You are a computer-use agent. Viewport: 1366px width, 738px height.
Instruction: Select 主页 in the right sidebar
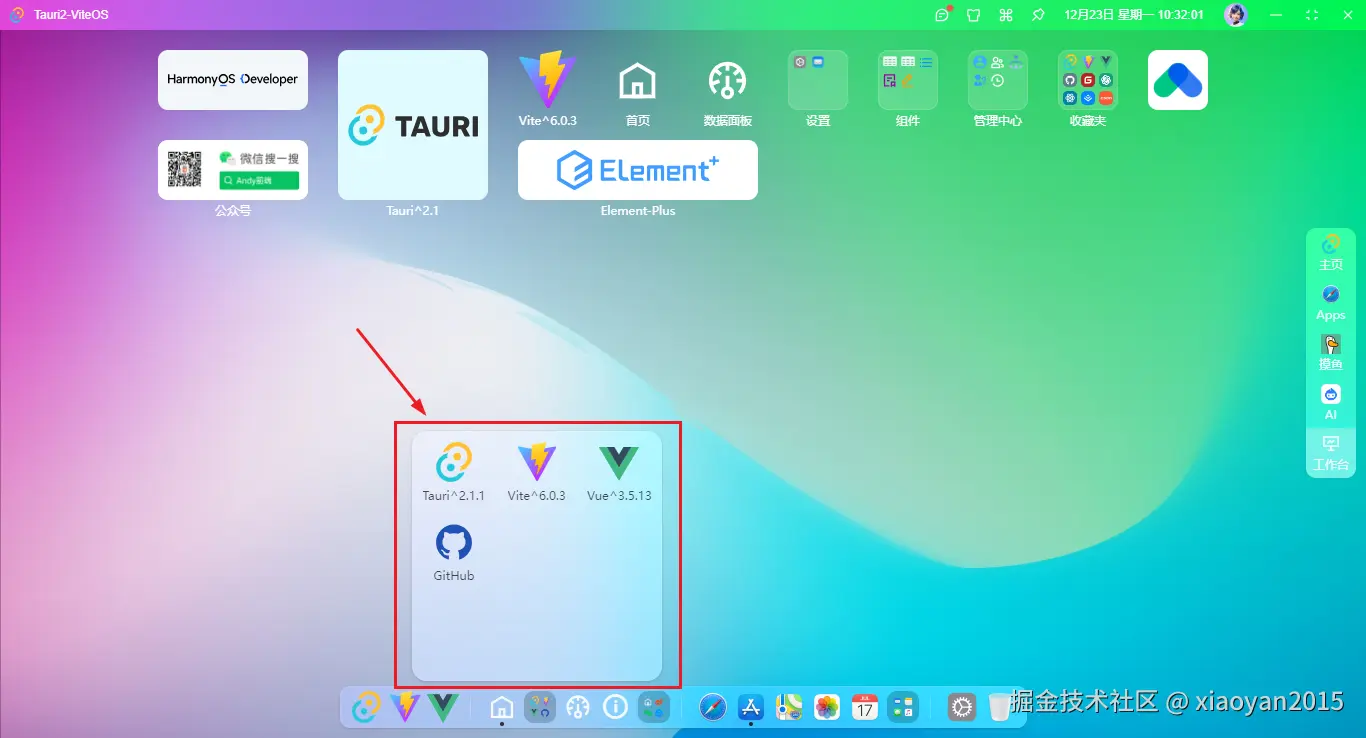point(1331,253)
